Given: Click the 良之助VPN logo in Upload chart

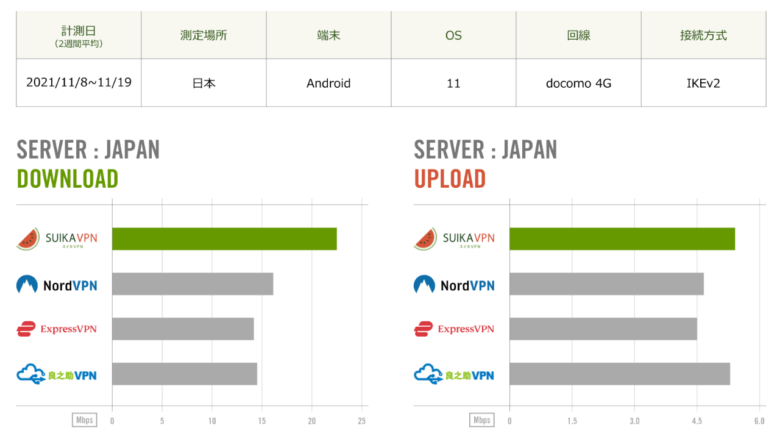Looking at the screenshot, I should click(x=454, y=374).
